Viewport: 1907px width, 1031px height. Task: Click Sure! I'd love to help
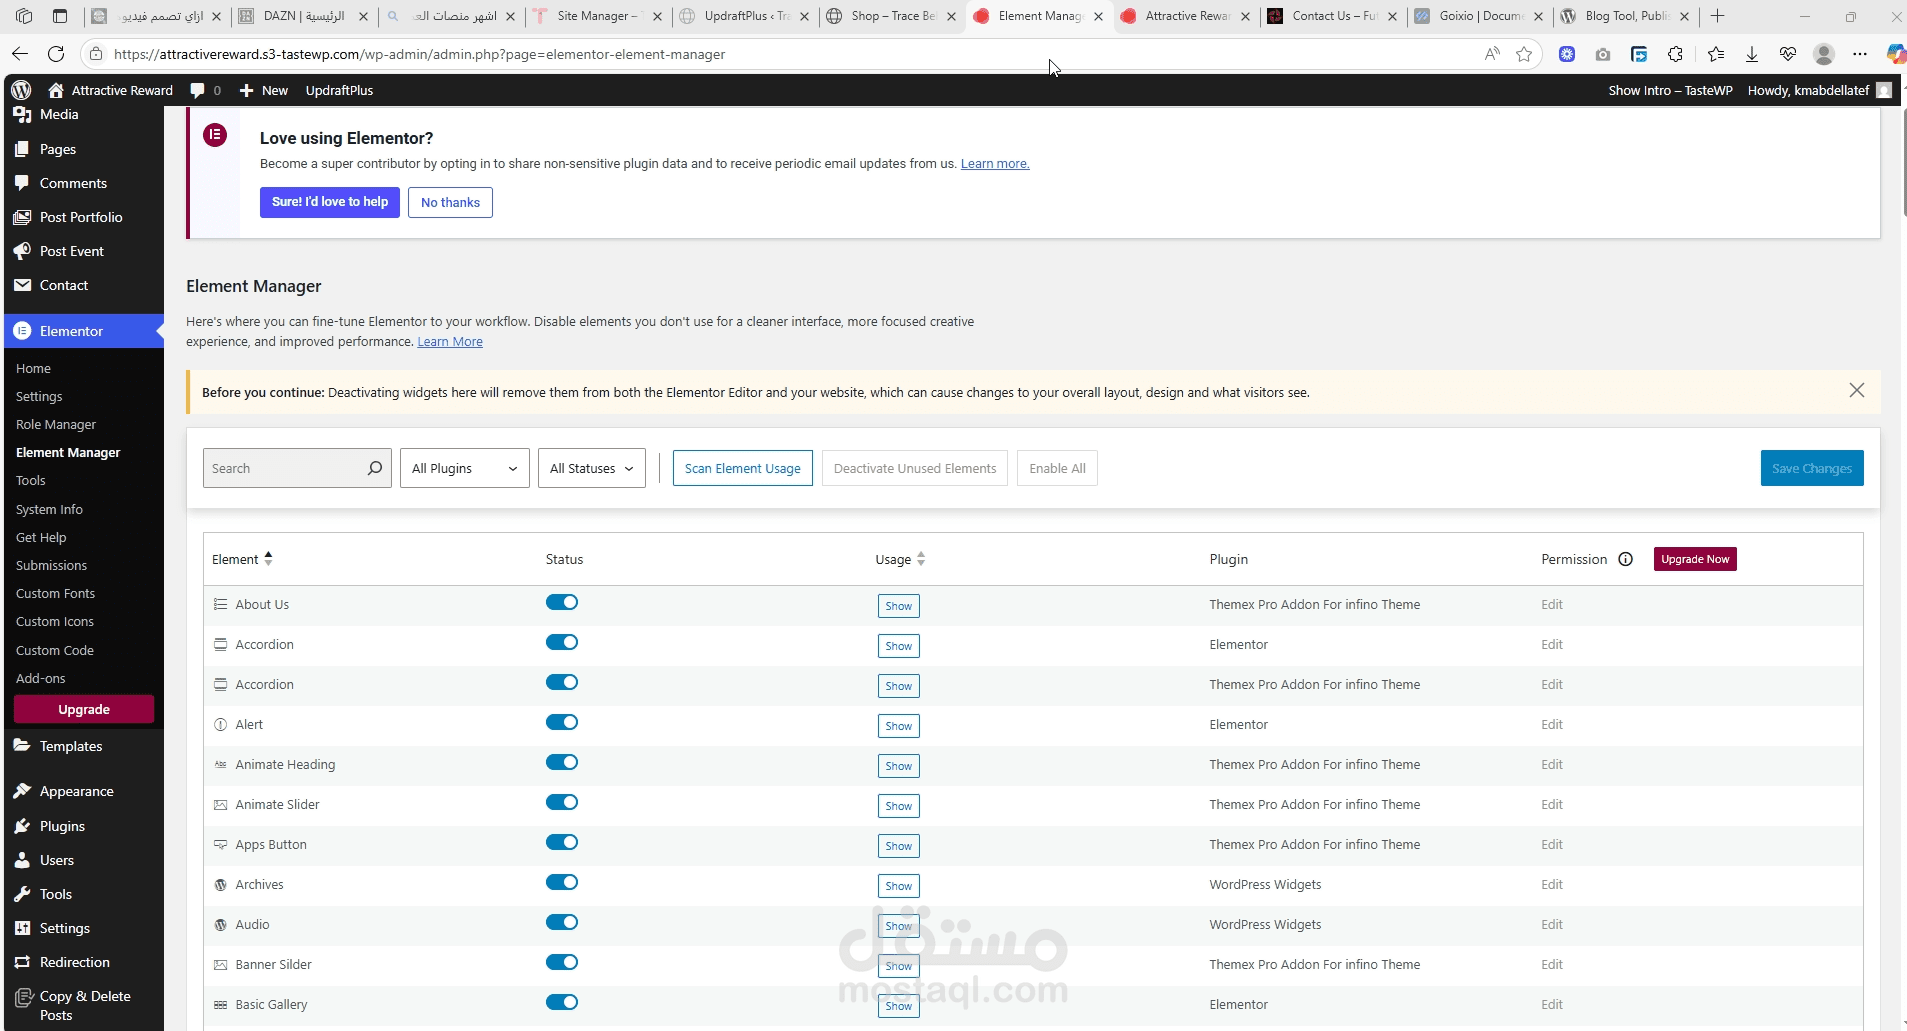pyautogui.click(x=330, y=202)
